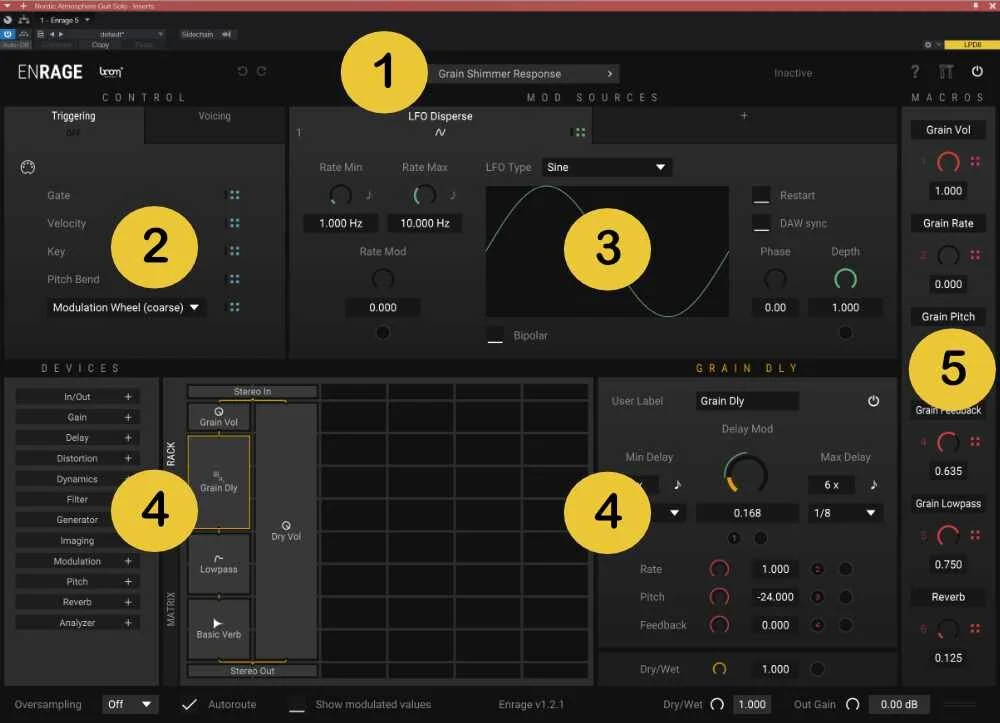
Task: Click the Reverb macro red assign dots
Action: point(975,629)
